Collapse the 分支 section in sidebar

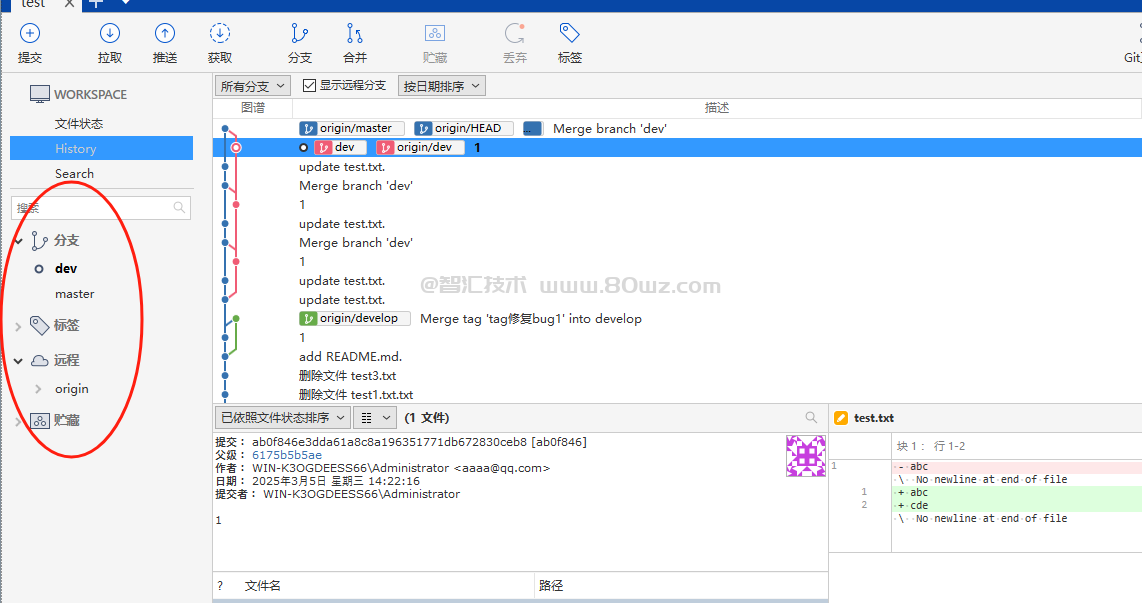tap(18, 241)
